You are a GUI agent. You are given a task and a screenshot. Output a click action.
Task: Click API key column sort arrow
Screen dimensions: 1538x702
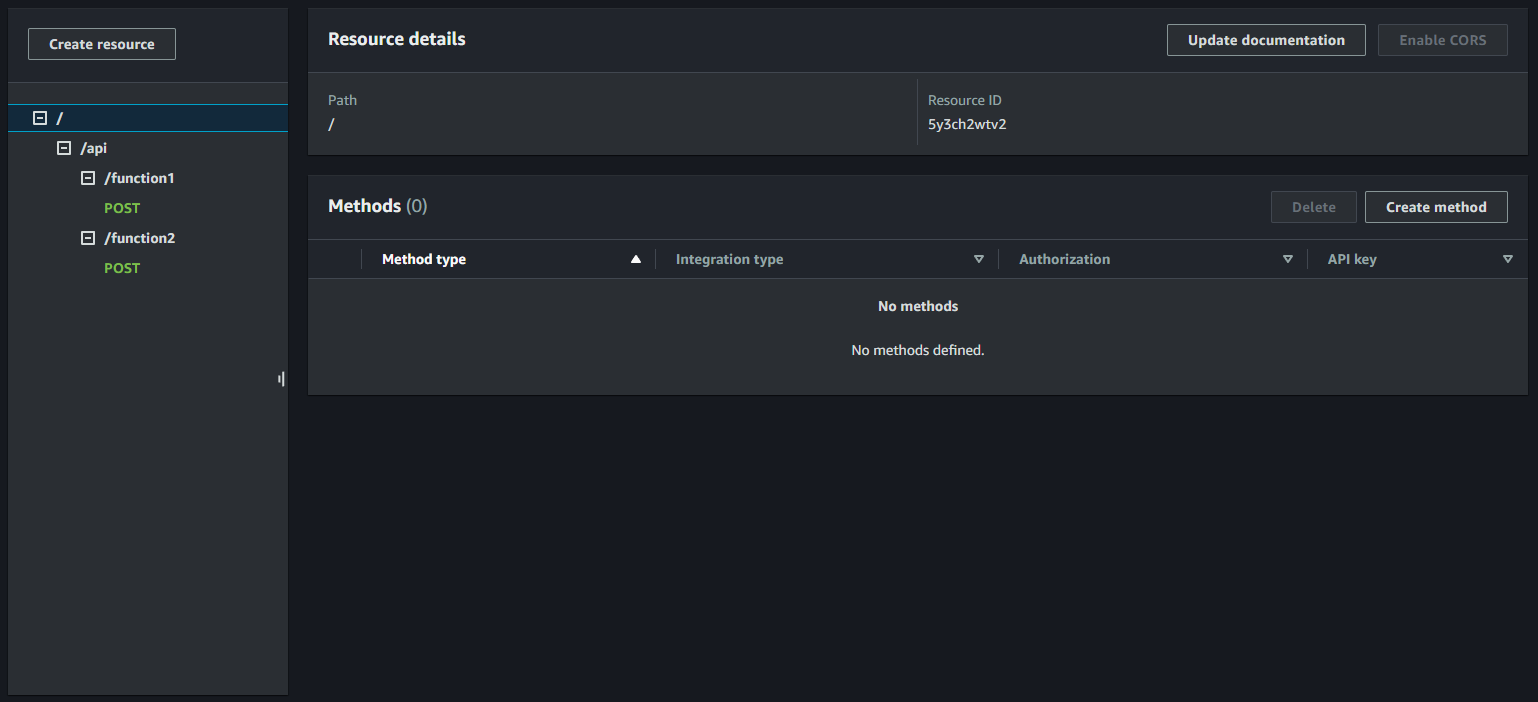click(1507, 259)
